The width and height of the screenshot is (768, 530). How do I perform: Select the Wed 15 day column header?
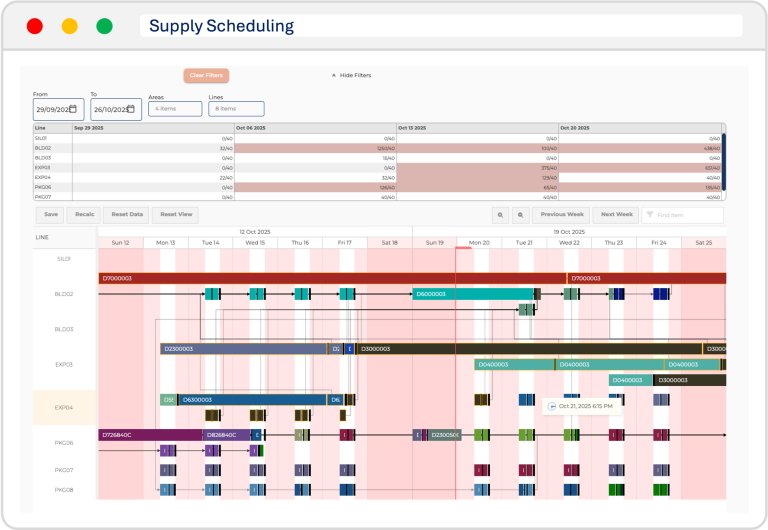click(x=255, y=242)
